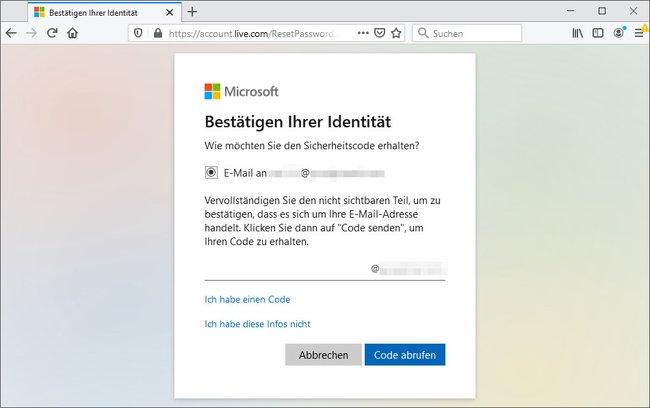Viewport: 650px width, 408px height.
Task: Click the heading Bestätigen Ihrer Identität
Action: click(x=298, y=122)
